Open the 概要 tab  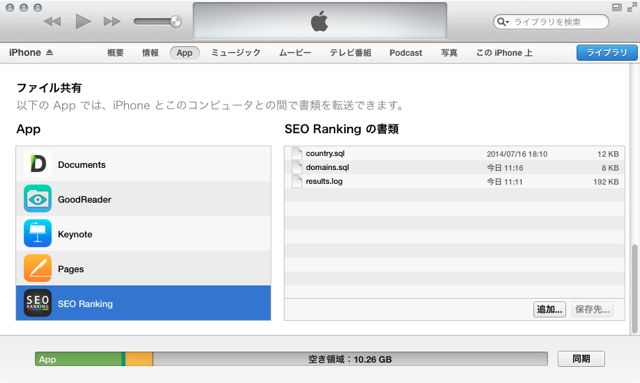pos(115,53)
